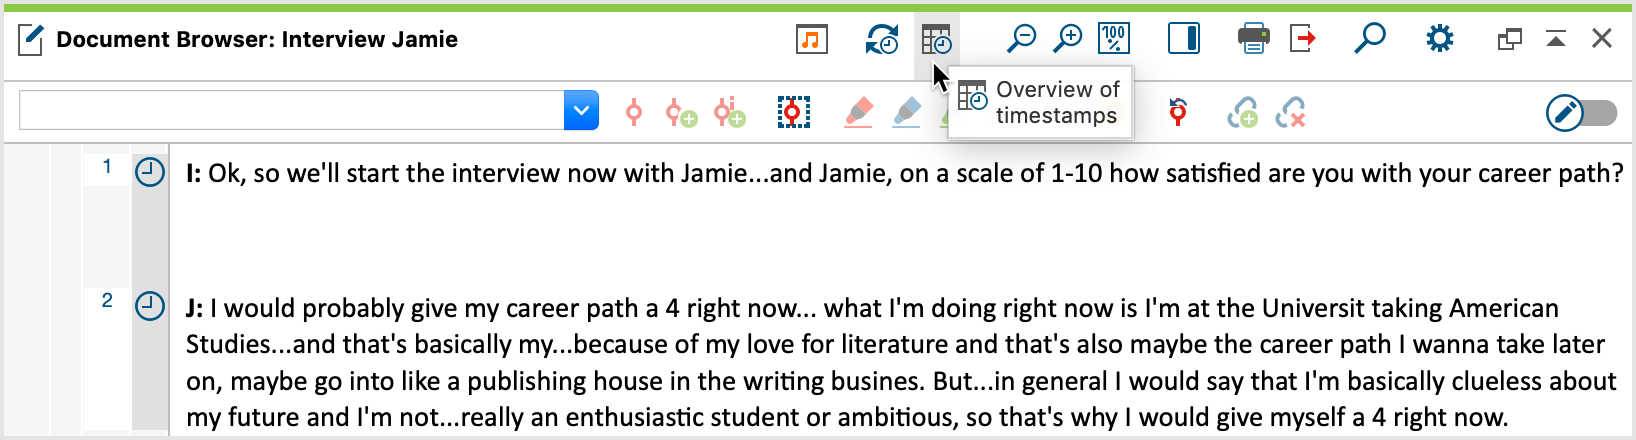This screenshot has height=440, width=1636.
Task: Click the undo coding icon
Action: tap(1178, 112)
